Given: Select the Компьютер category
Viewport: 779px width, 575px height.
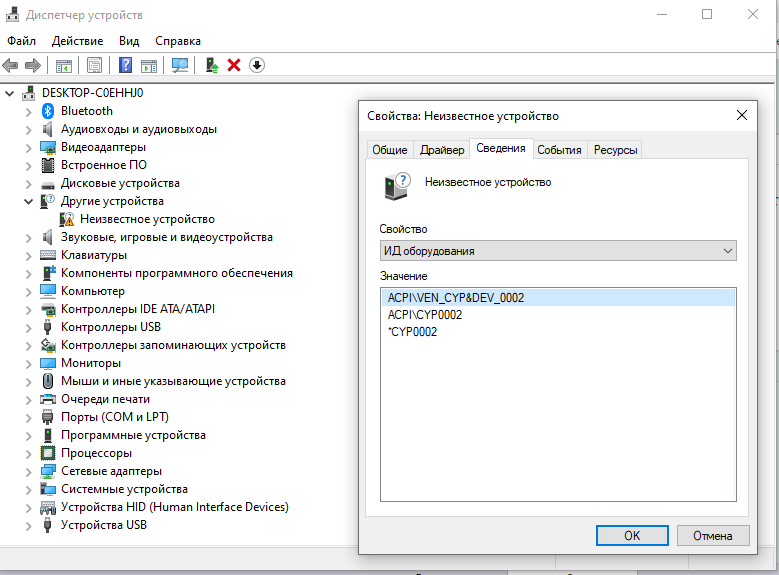Looking at the screenshot, I should pyautogui.click(x=92, y=291).
